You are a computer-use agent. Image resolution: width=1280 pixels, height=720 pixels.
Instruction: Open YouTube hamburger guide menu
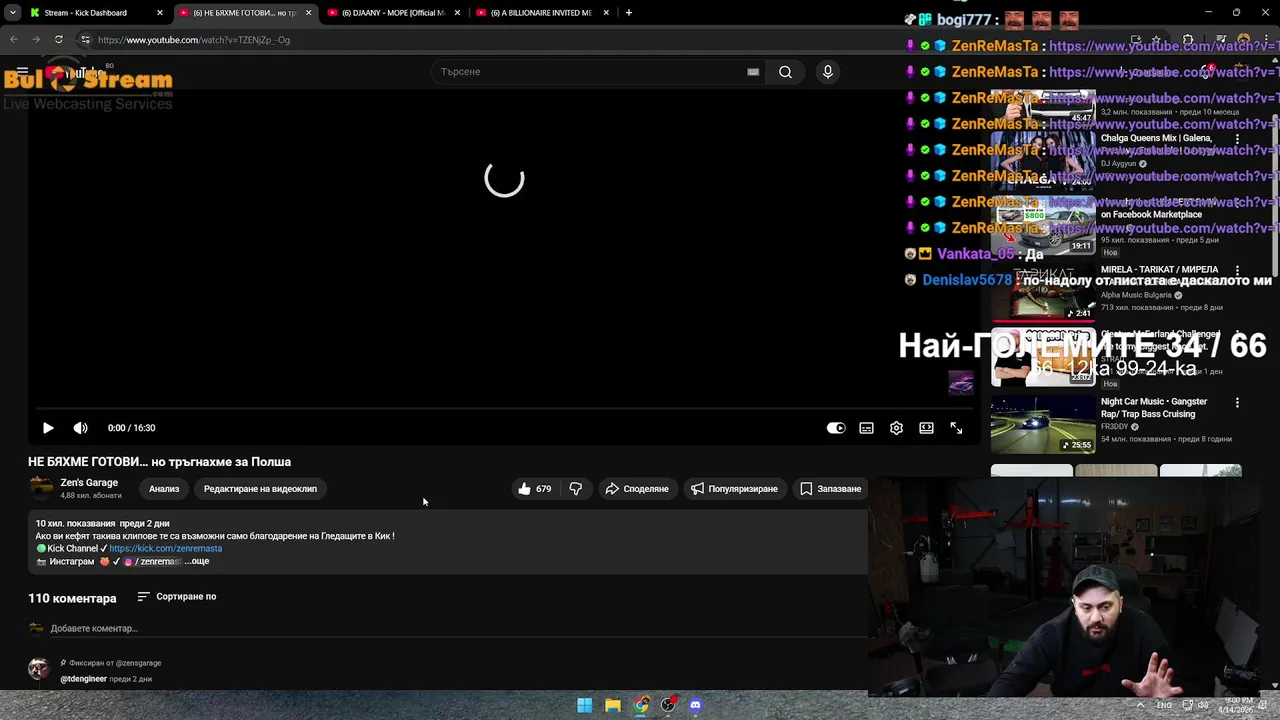tap(22, 72)
